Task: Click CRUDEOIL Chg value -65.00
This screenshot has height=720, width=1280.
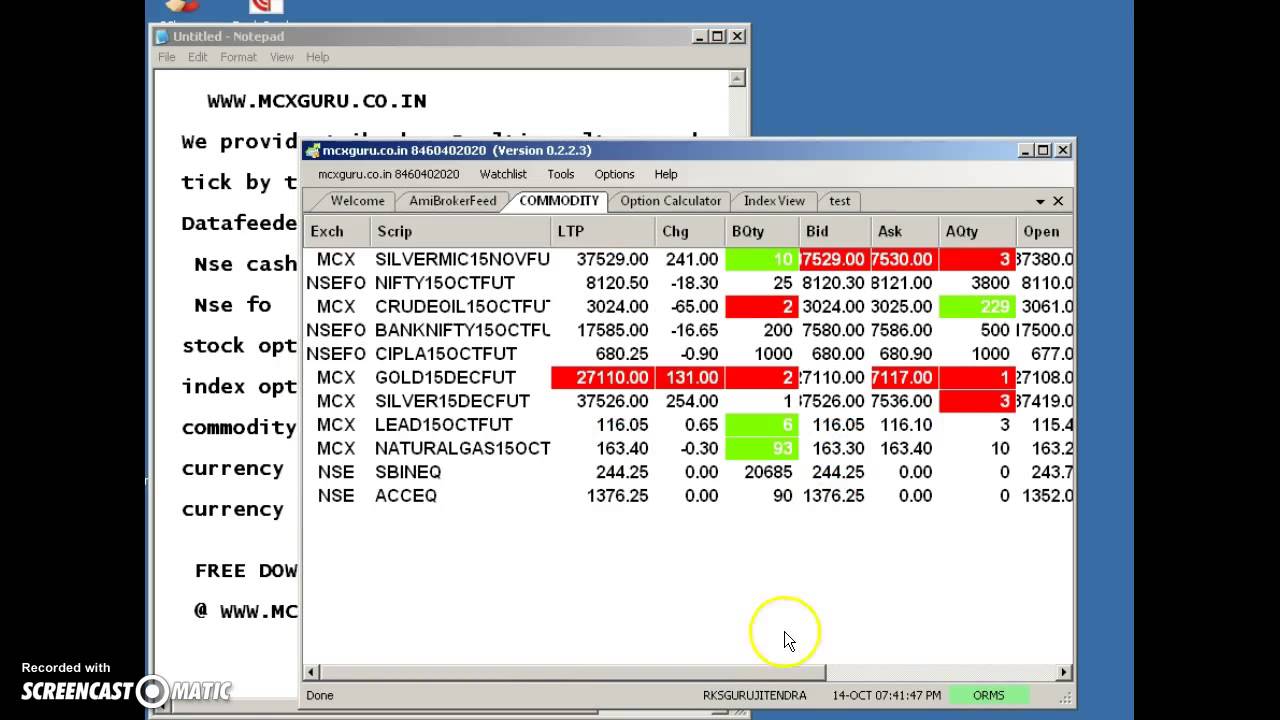Action: click(x=694, y=306)
